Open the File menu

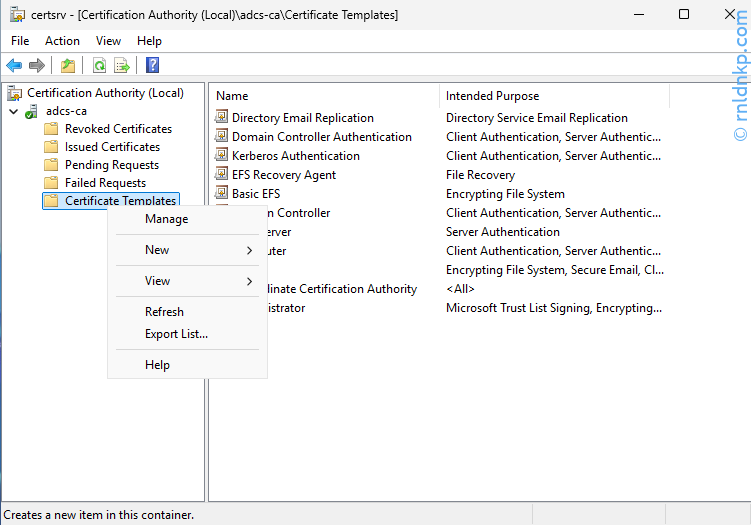[x=20, y=41]
